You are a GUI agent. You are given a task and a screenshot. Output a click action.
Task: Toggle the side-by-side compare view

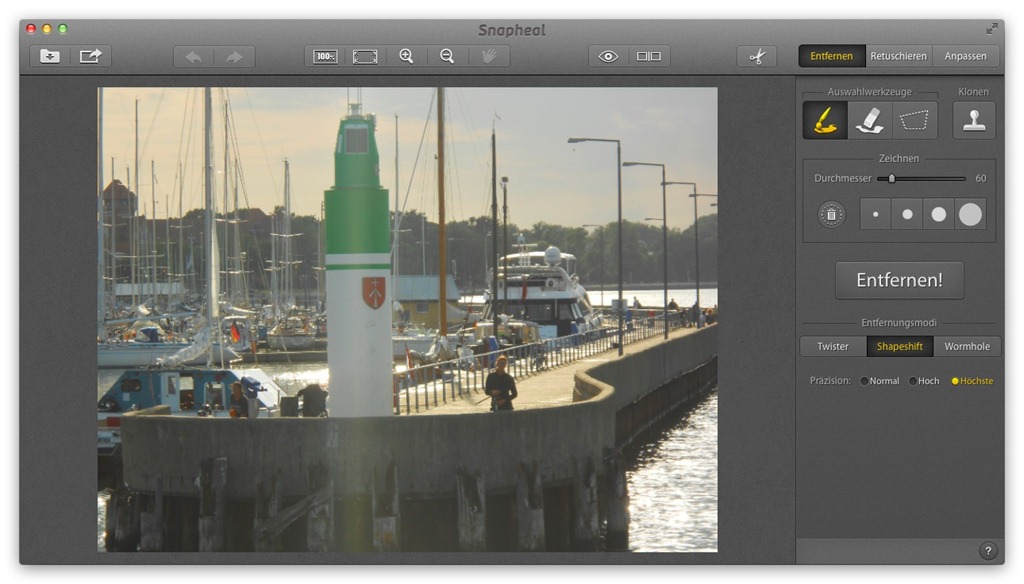(649, 56)
